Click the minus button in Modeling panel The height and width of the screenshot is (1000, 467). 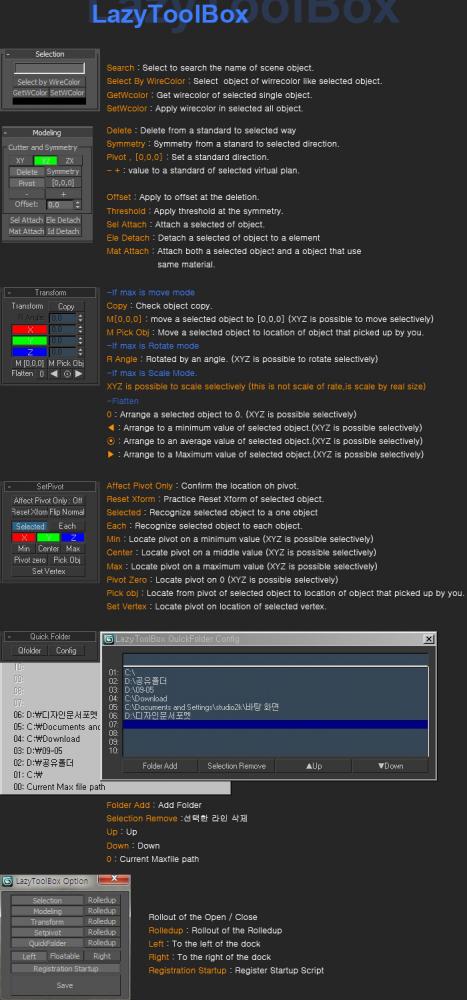click(27, 194)
